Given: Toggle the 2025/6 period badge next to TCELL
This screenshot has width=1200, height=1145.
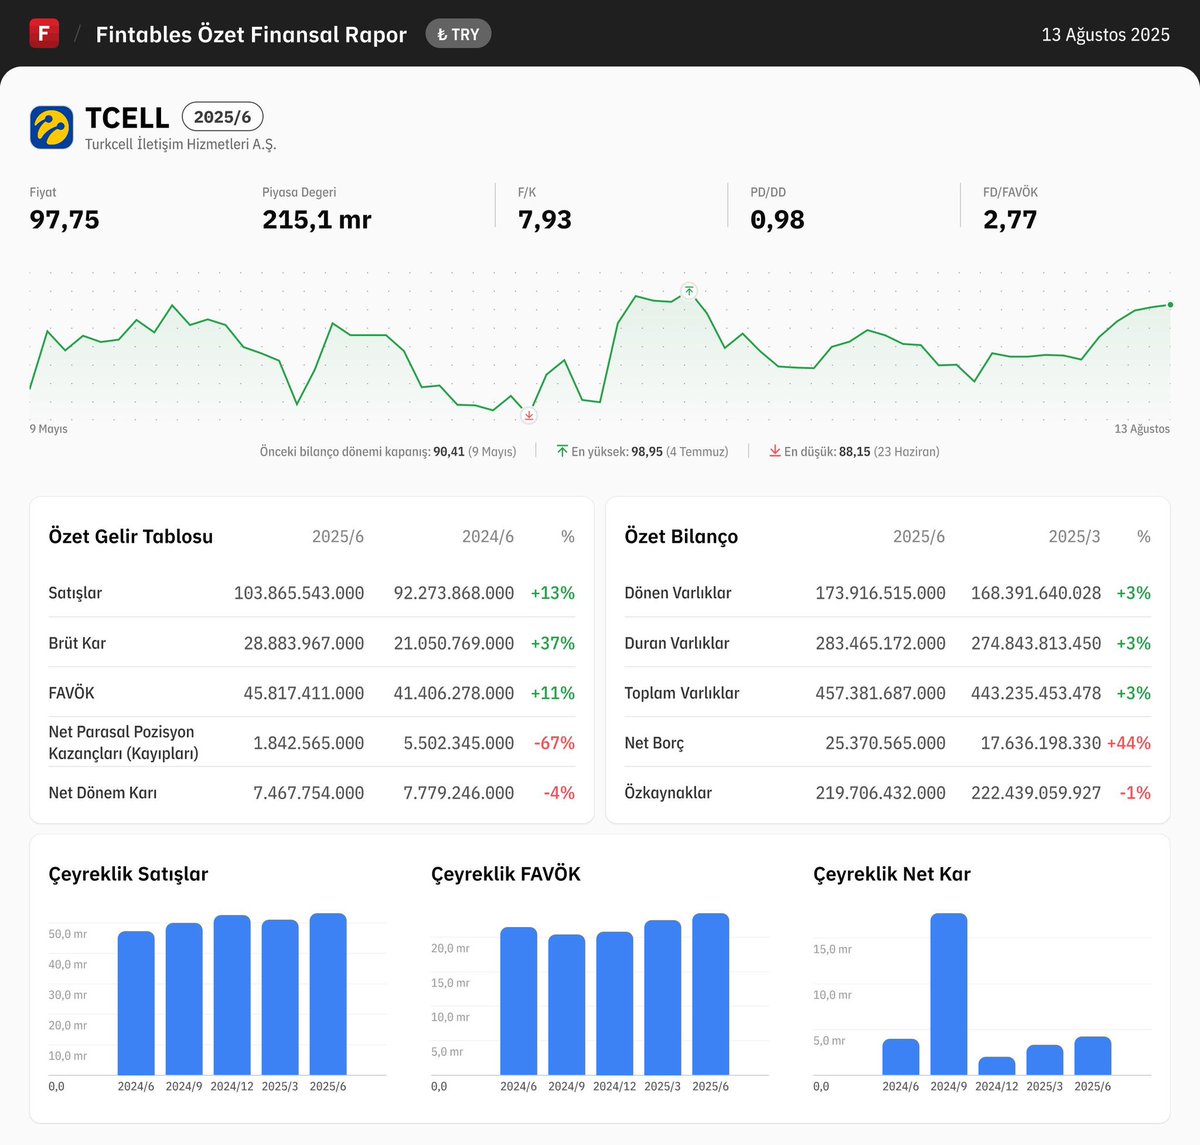Looking at the screenshot, I should pyautogui.click(x=222, y=116).
